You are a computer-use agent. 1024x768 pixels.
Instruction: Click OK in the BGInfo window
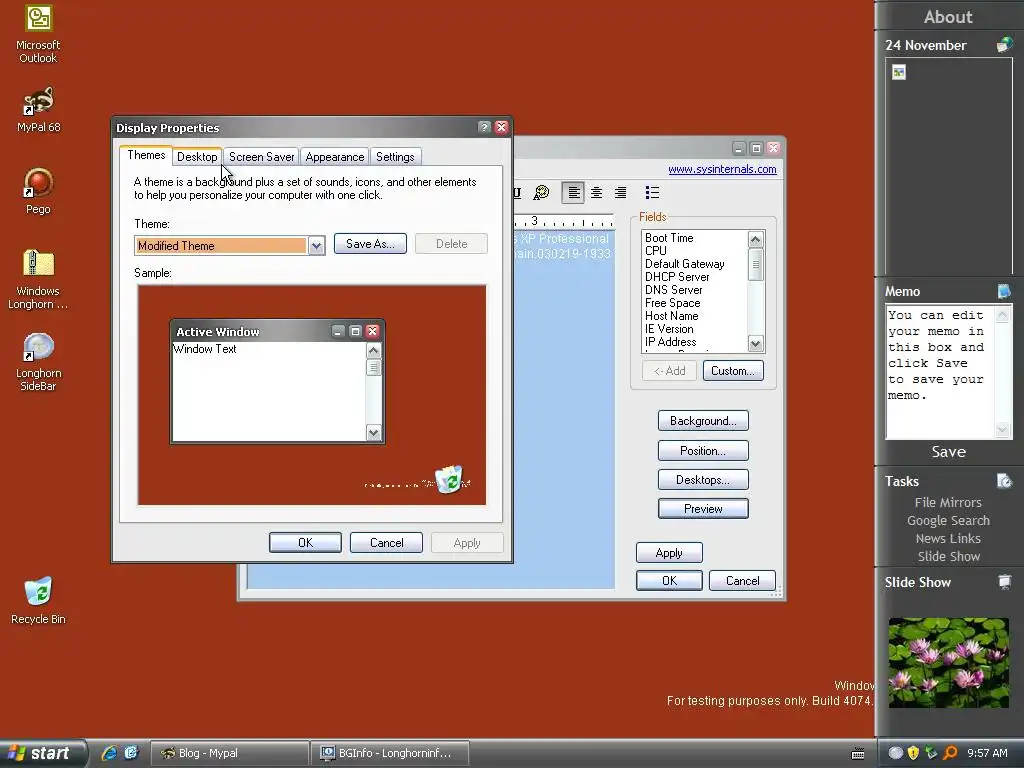[669, 581]
